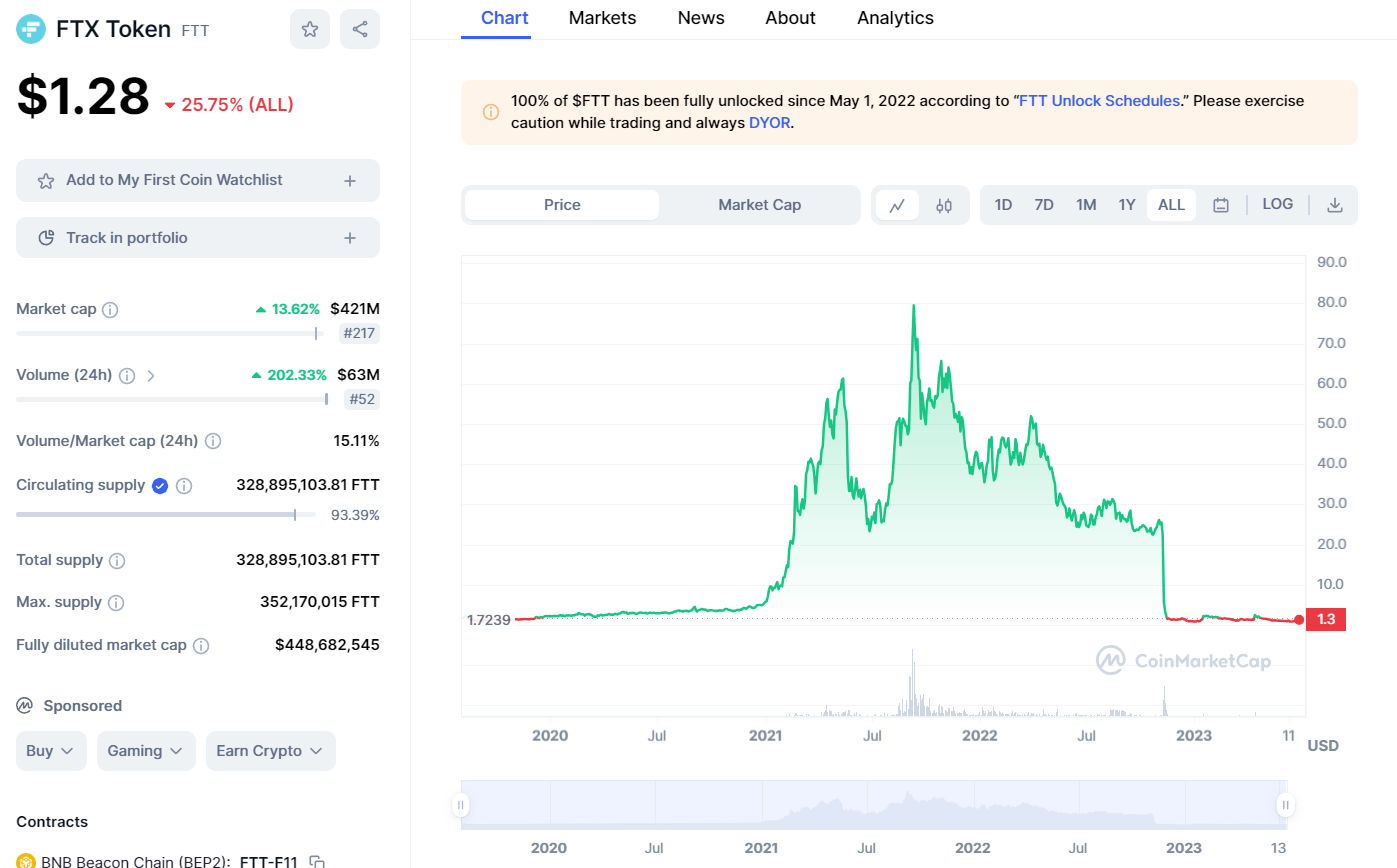Image resolution: width=1397 pixels, height=868 pixels.
Task: Click the $448,682,545 fully diluted value
Action: click(327, 645)
